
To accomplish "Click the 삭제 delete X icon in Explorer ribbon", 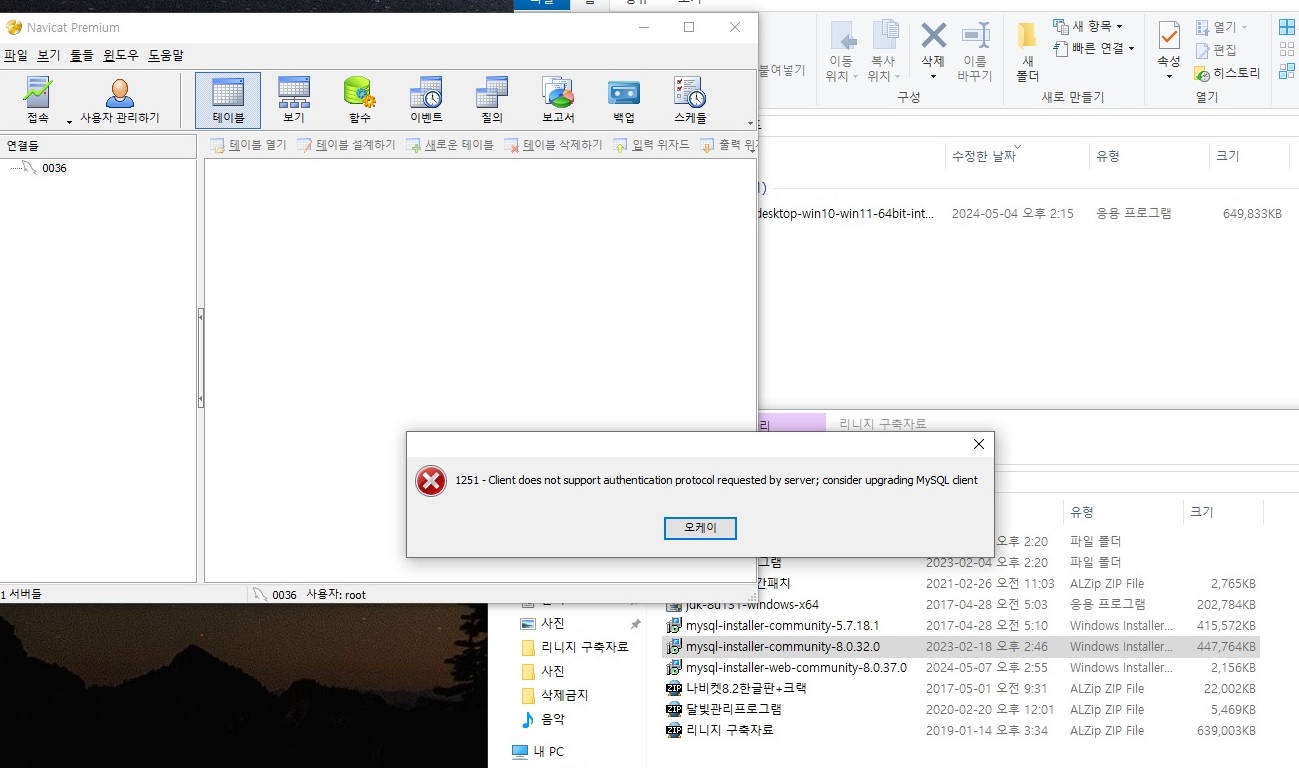I will click(933, 36).
